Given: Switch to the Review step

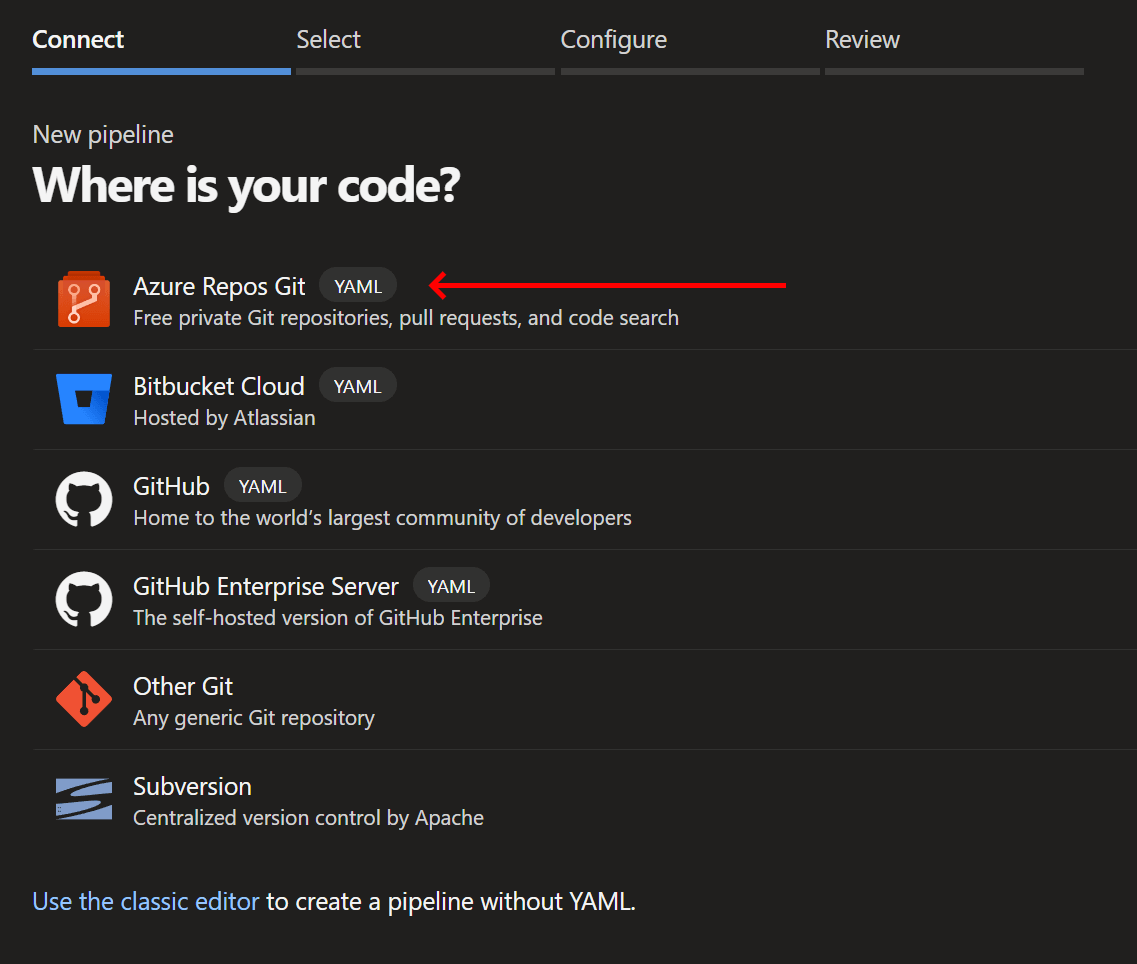Looking at the screenshot, I should click(862, 39).
